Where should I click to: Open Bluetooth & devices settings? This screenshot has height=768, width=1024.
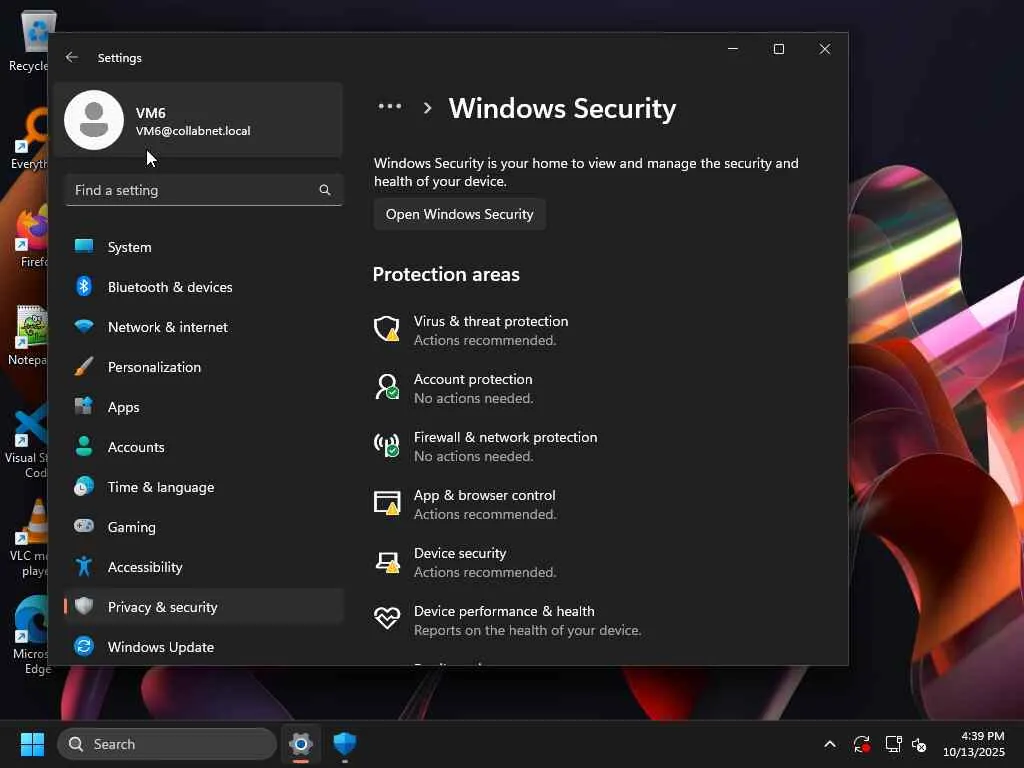pos(204,287)
